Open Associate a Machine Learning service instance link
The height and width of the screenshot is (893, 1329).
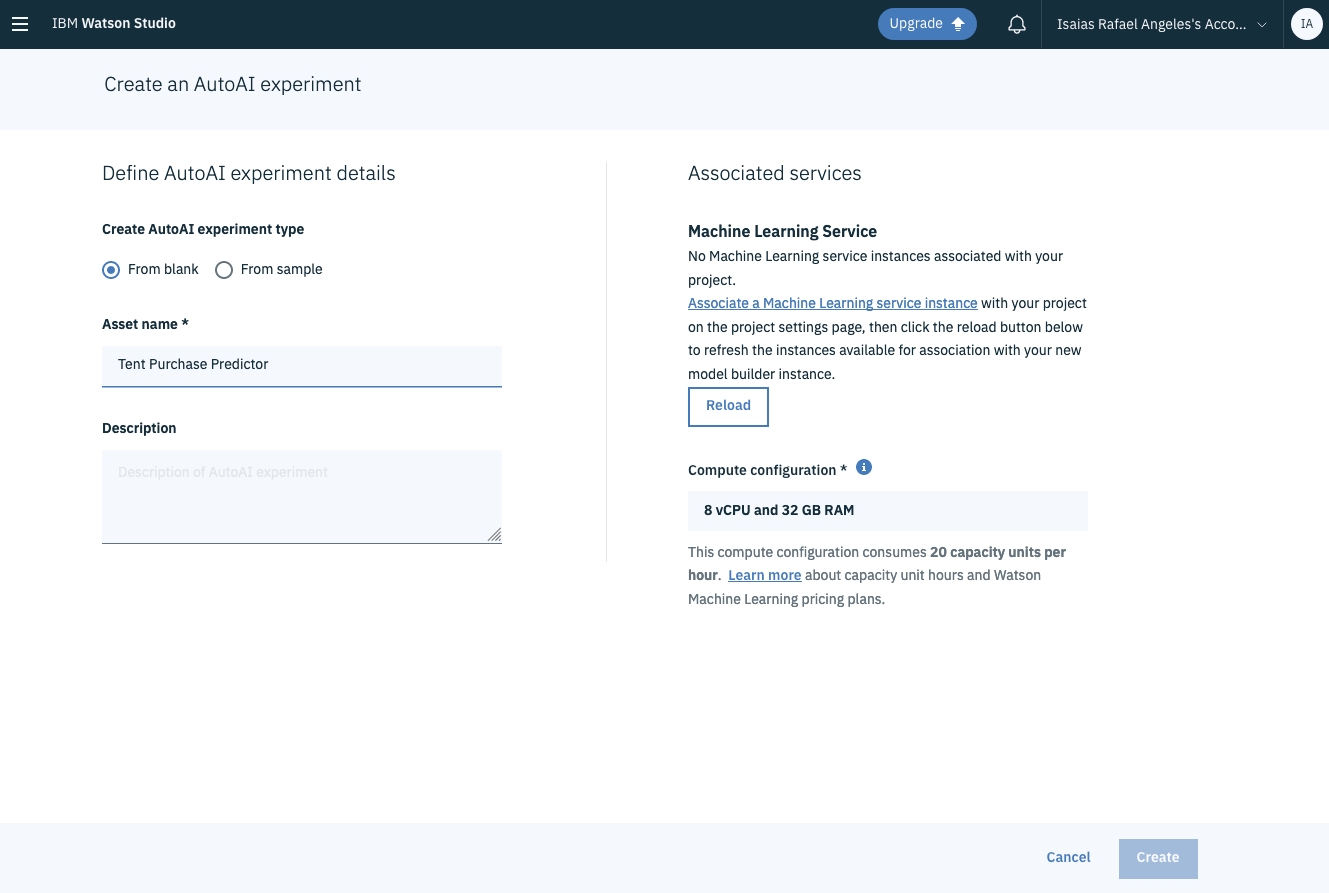(x=832, y=303)
